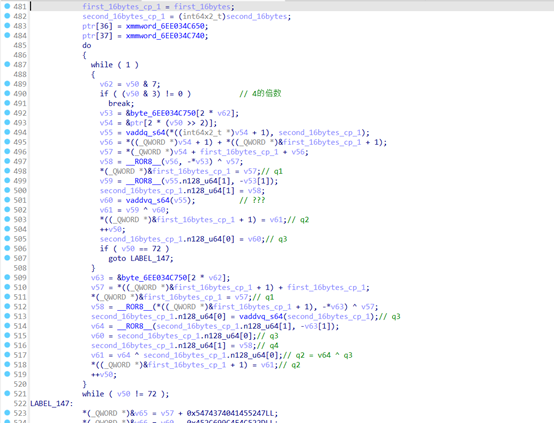
Task: Select variable v62 on line 489
Action: pos(106,84)
